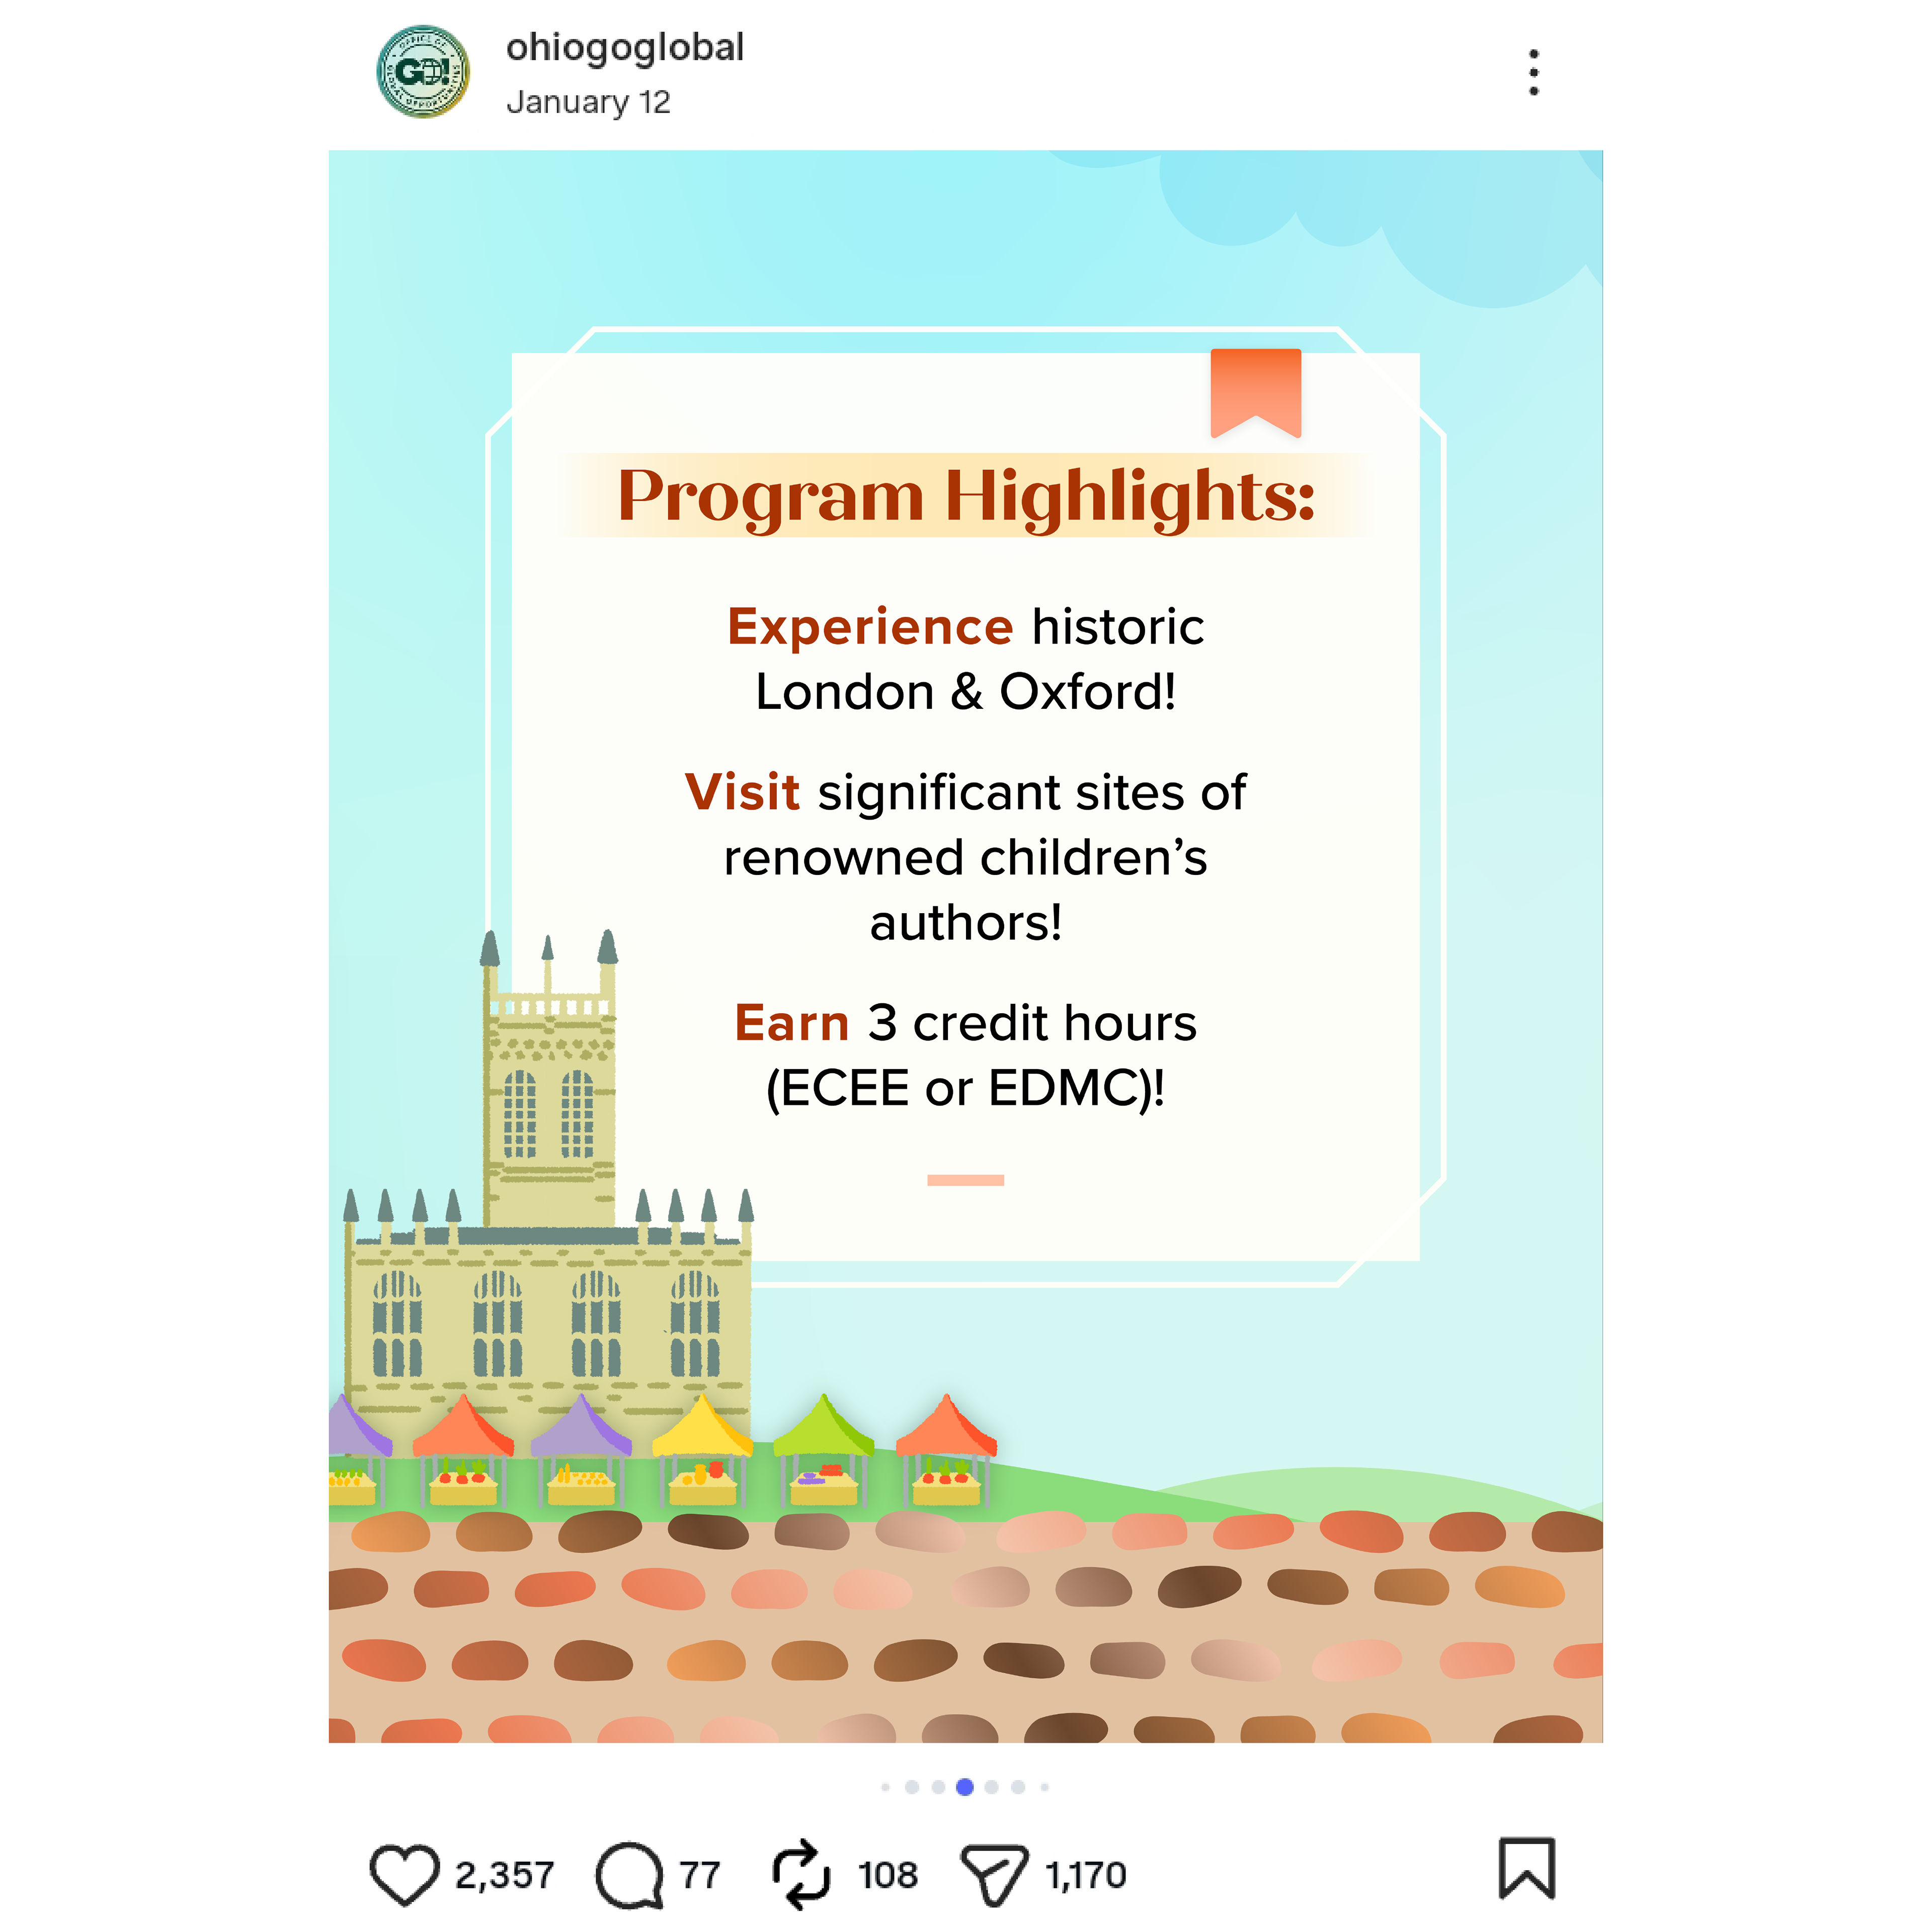1932x1932 pixels.
Task: View the January 12 post date
Action: click(588, 102)
